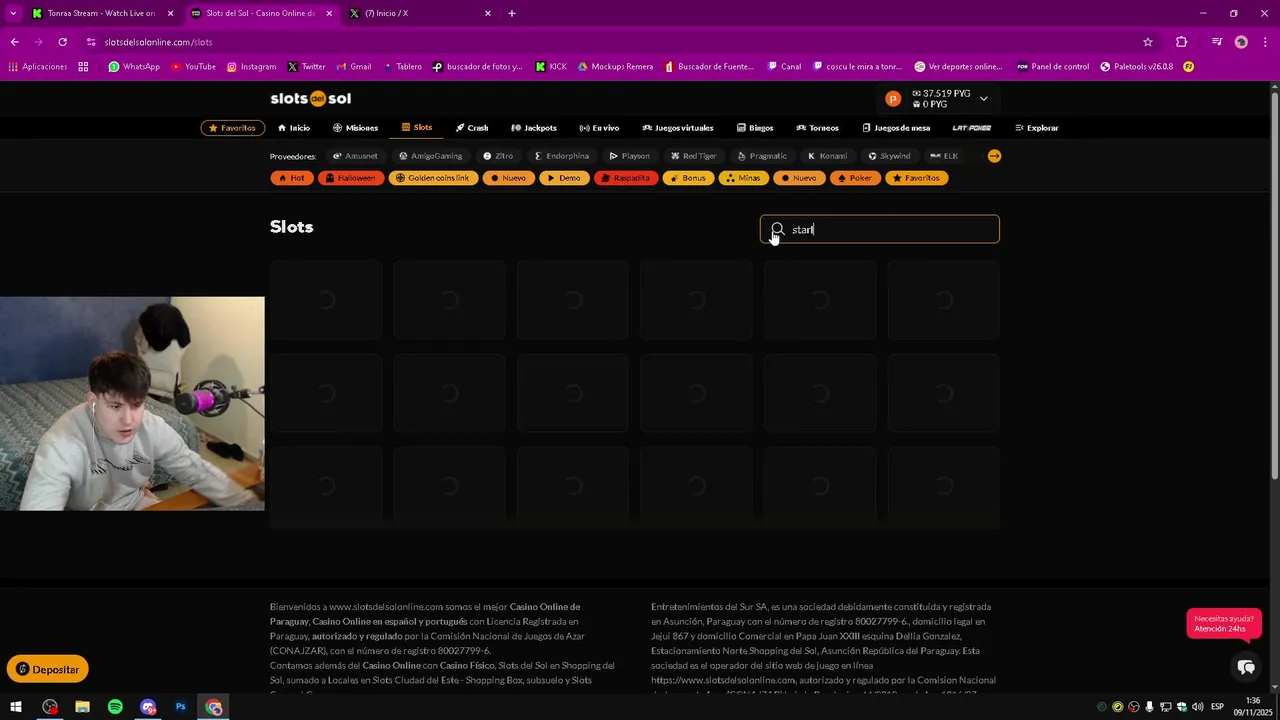Filter by AmigoGaming provider
The height and width of the screenshot is (720, 1280).
430,156
